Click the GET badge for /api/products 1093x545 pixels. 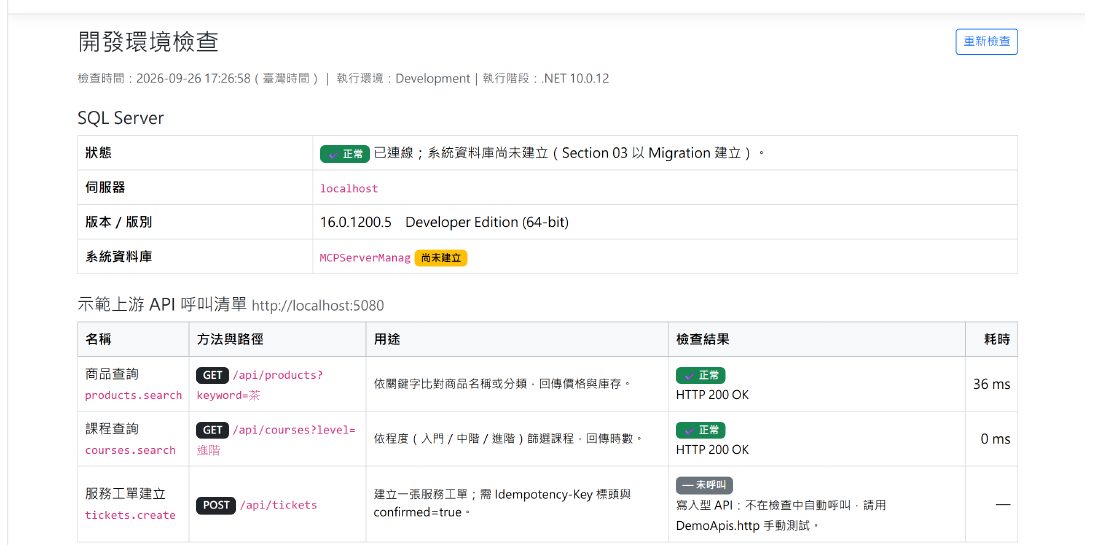213,375
